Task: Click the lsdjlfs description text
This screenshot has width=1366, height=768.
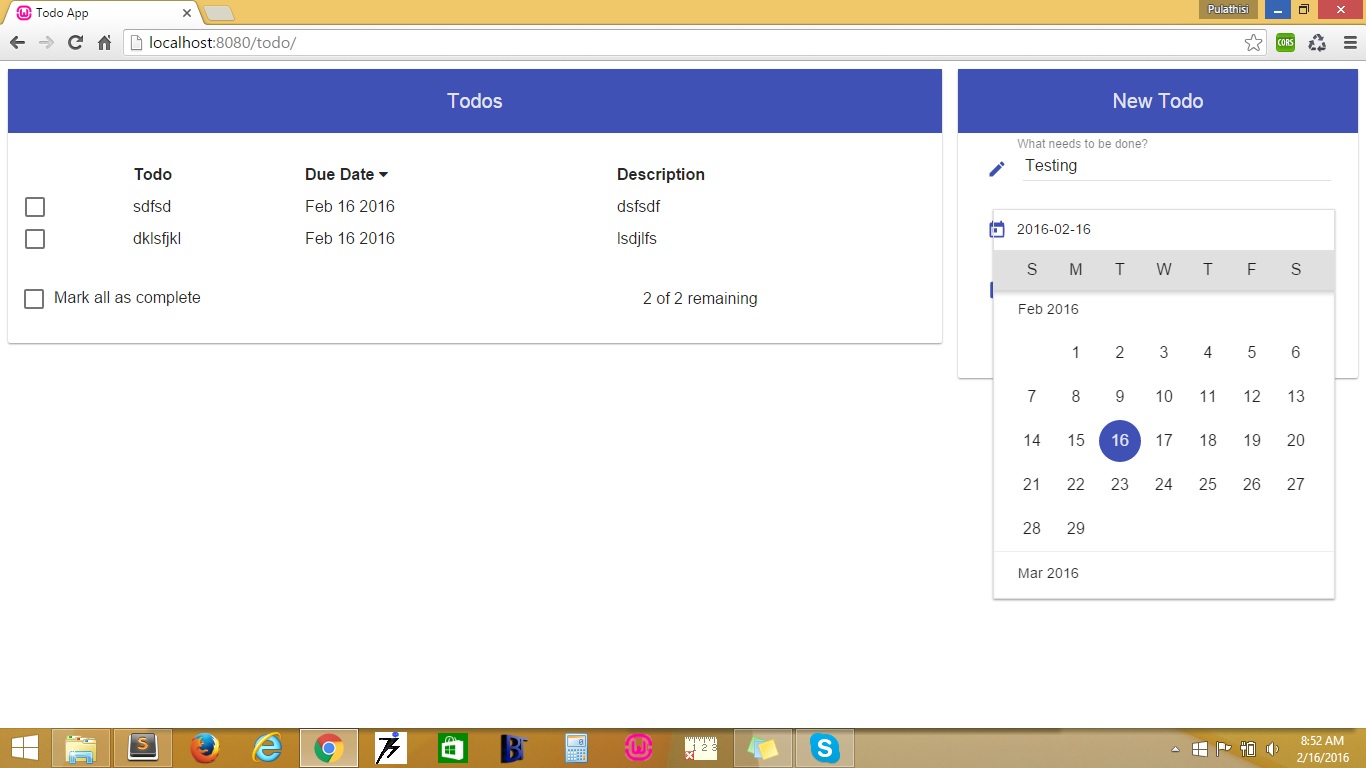Action: click(x=637, y=239)
